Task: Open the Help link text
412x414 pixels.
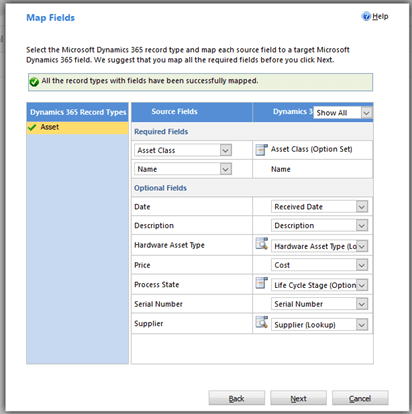Action: point(380,16)
